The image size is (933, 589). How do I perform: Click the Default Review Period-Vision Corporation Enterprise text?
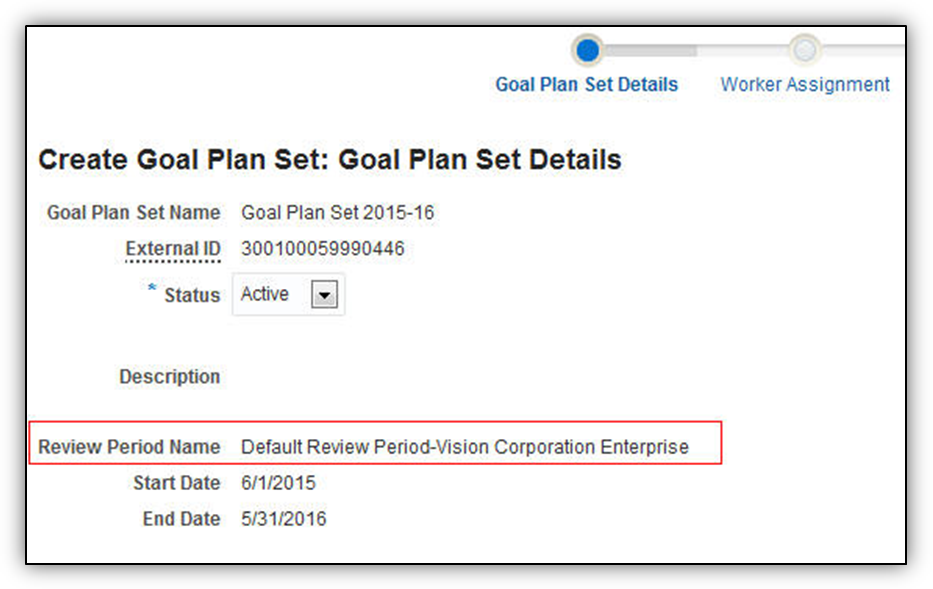(464, 447)
